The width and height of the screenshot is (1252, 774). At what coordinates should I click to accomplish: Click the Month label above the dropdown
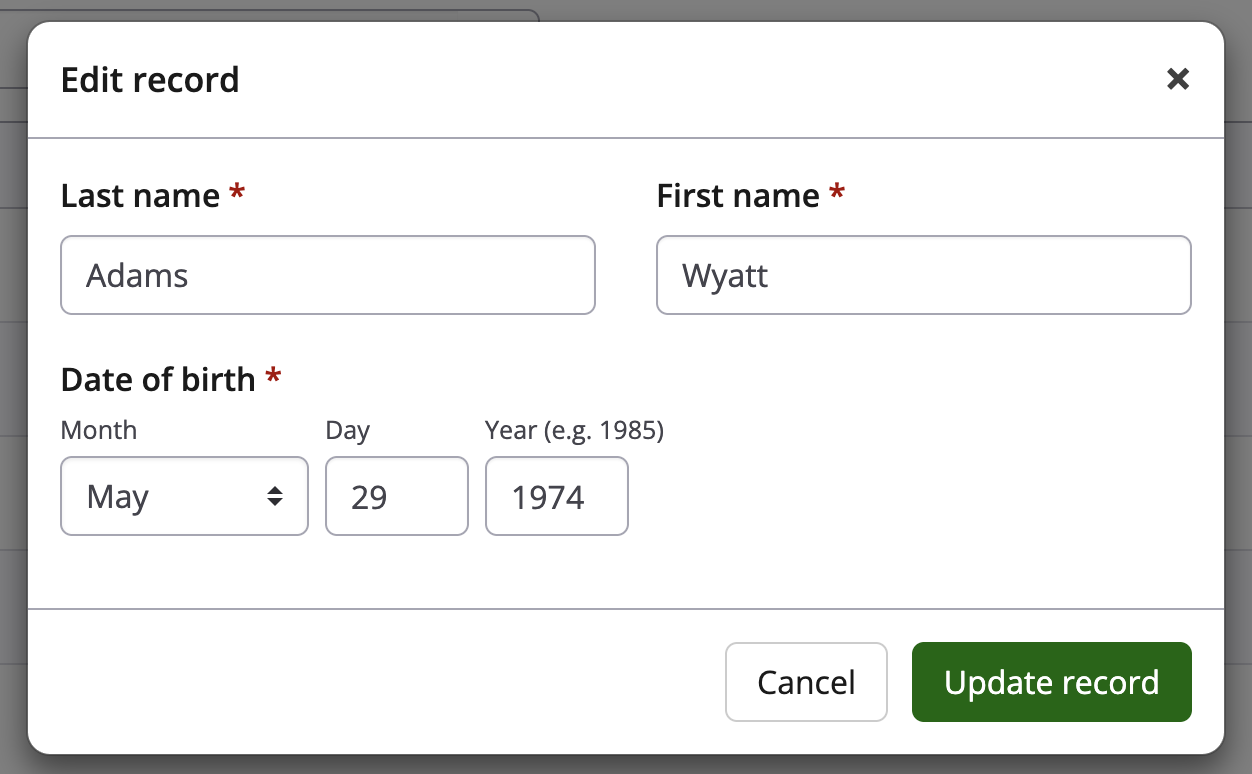pyautogui.click(x=99, y=430)
